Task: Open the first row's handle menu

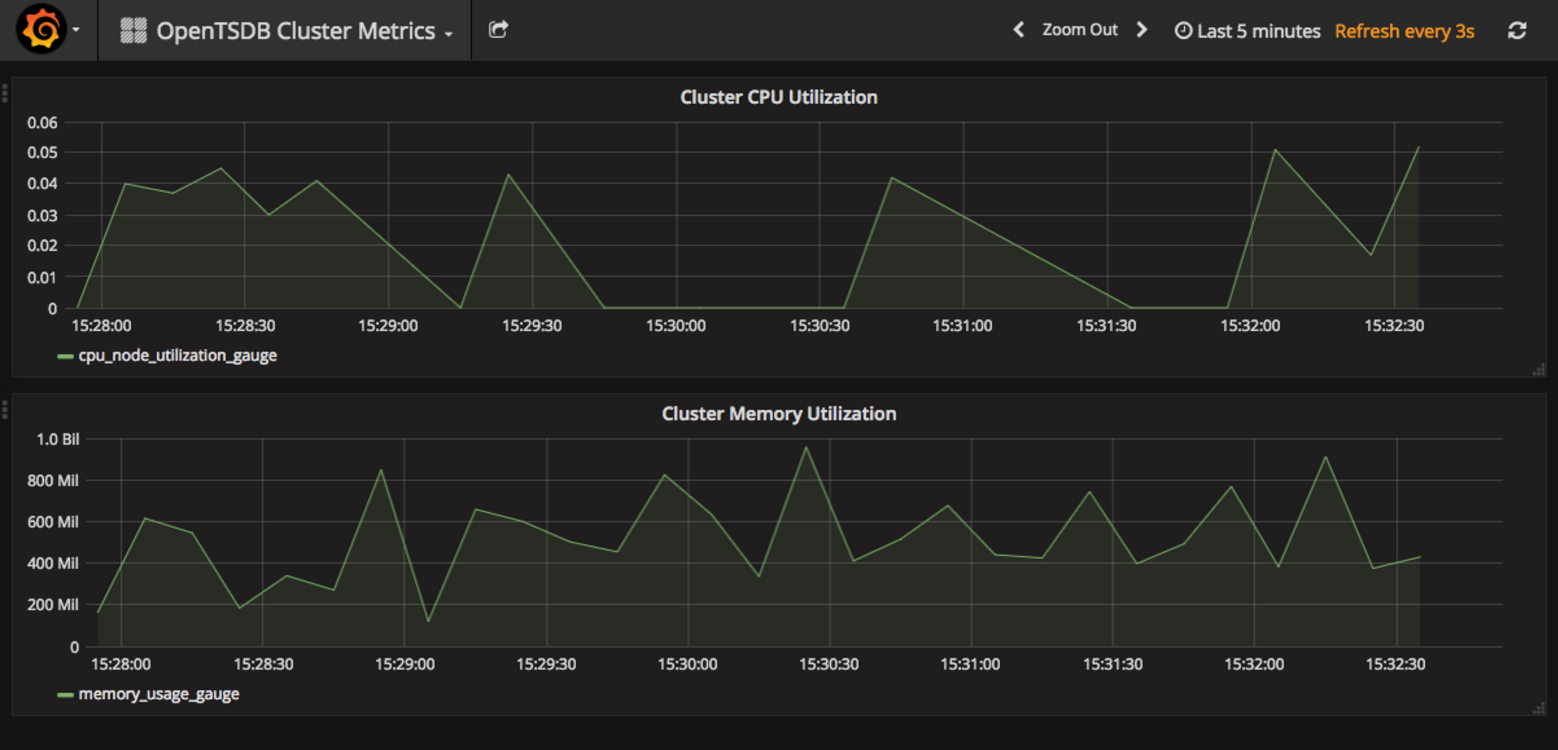Action: click(5, 94)
